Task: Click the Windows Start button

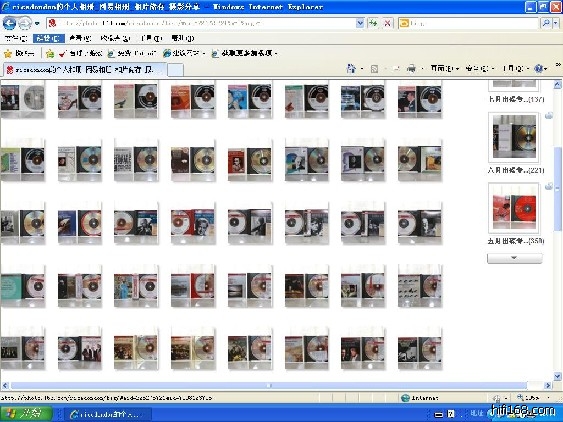Action: (x=26, y=413)
